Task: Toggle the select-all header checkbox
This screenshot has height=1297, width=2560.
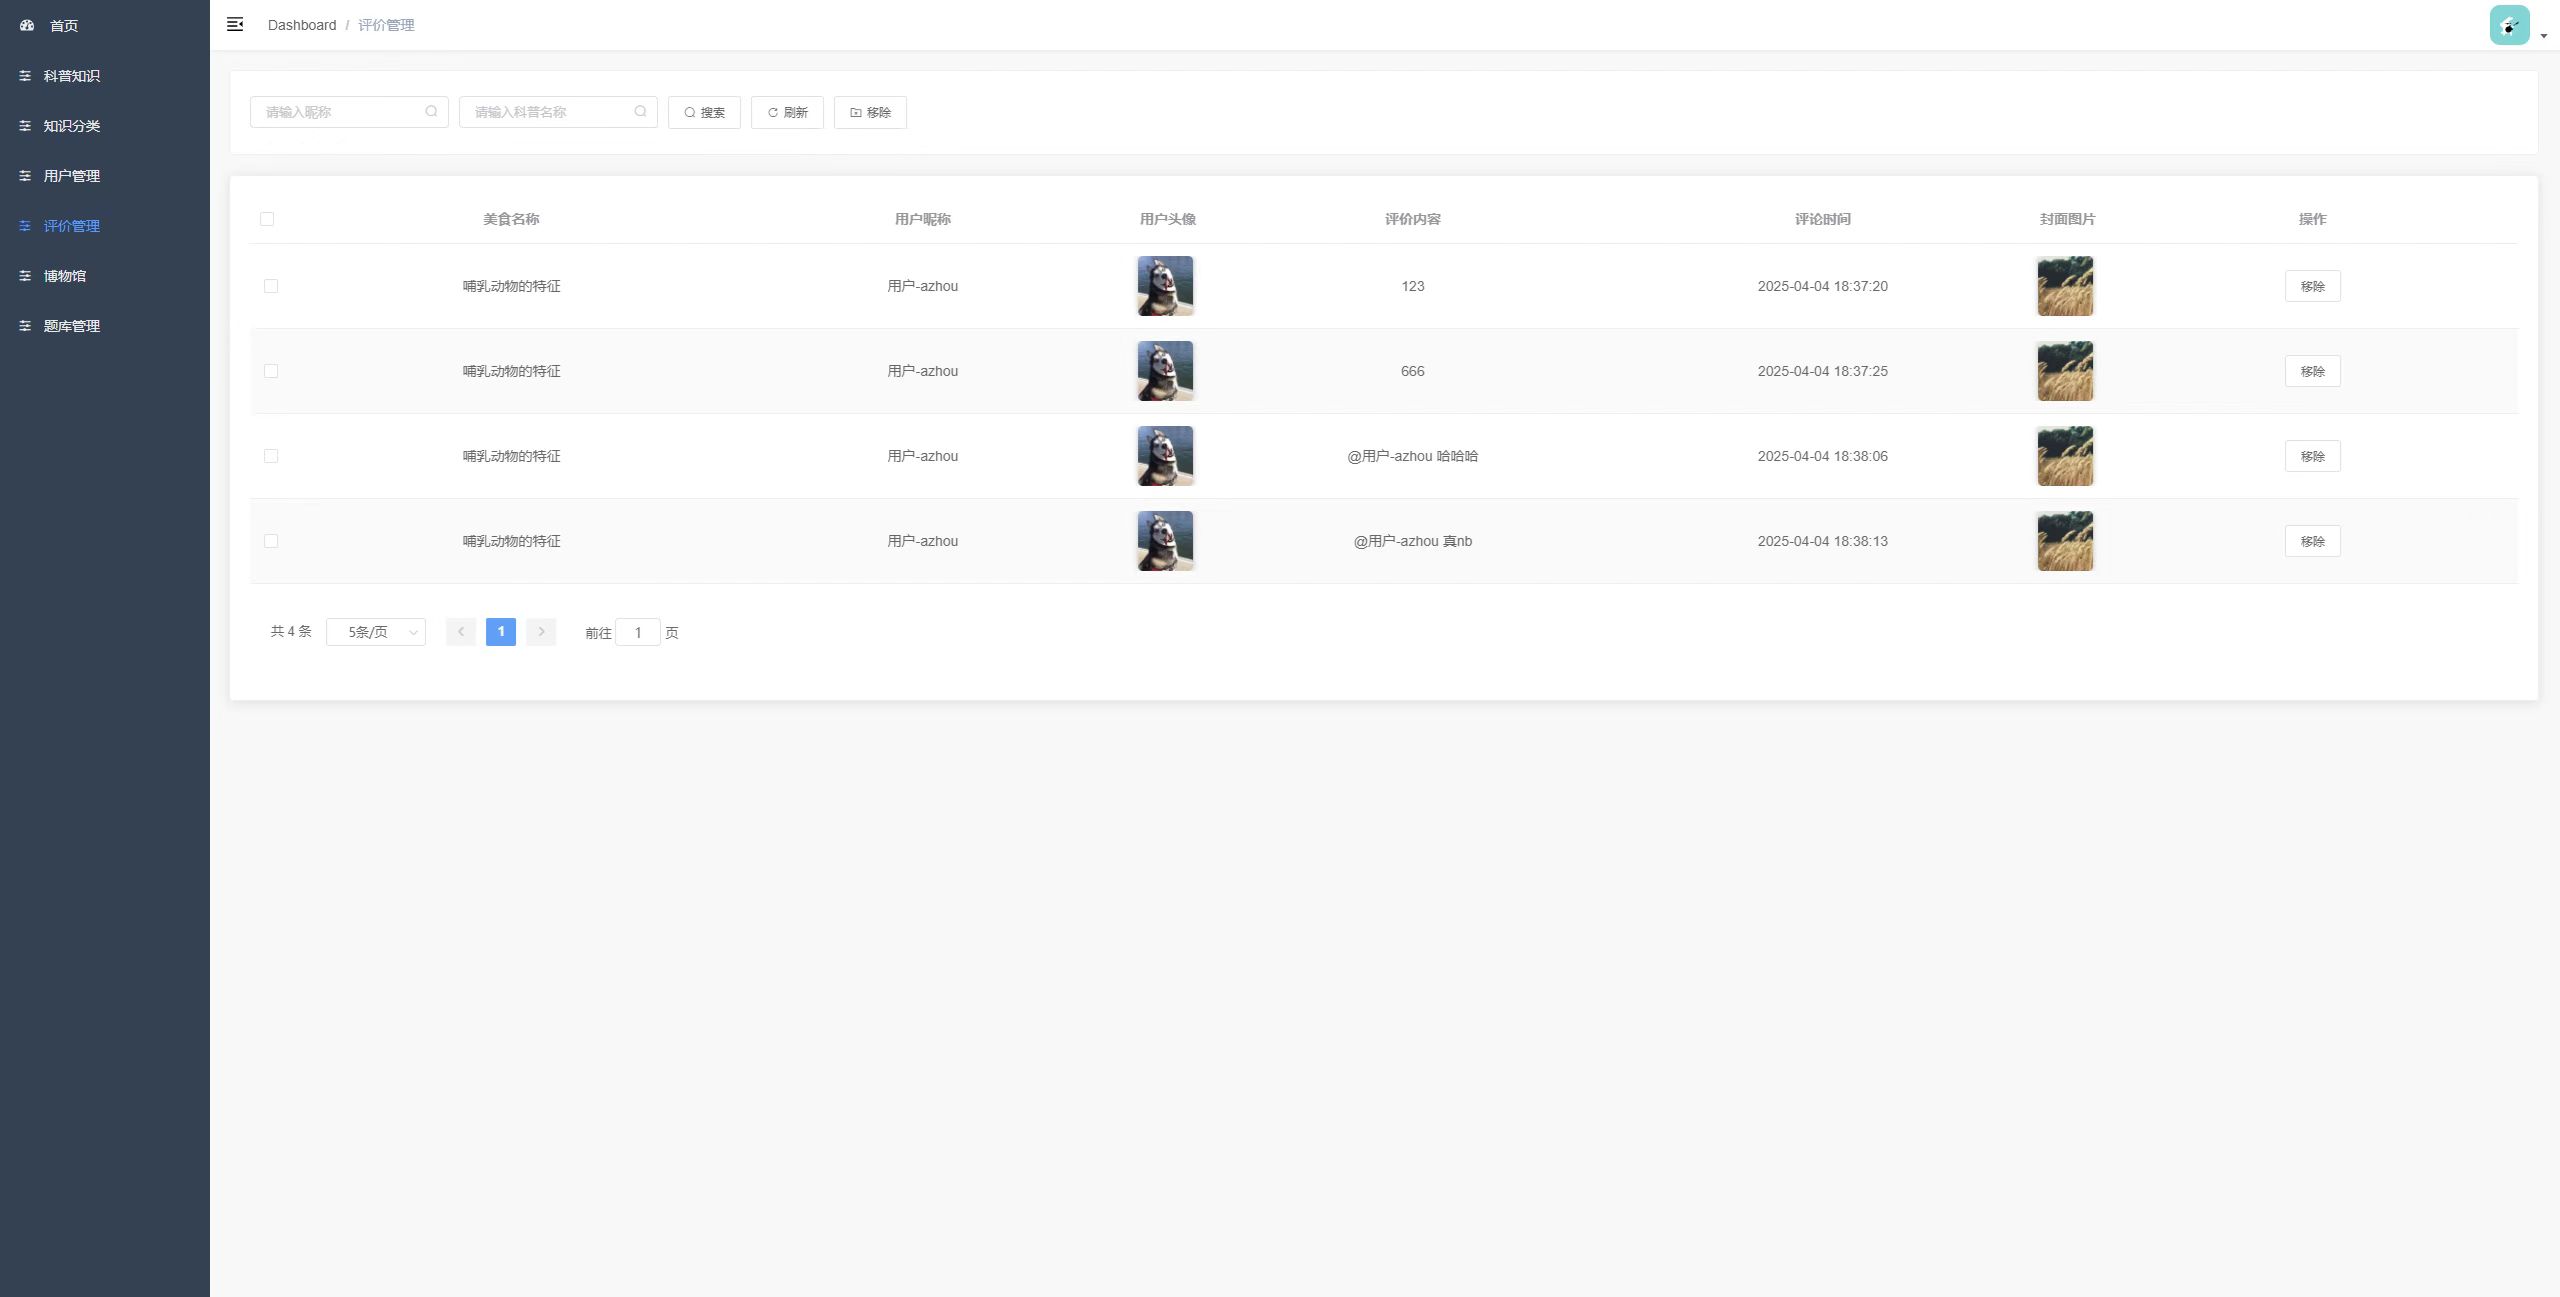Action: tap(267, 219)
